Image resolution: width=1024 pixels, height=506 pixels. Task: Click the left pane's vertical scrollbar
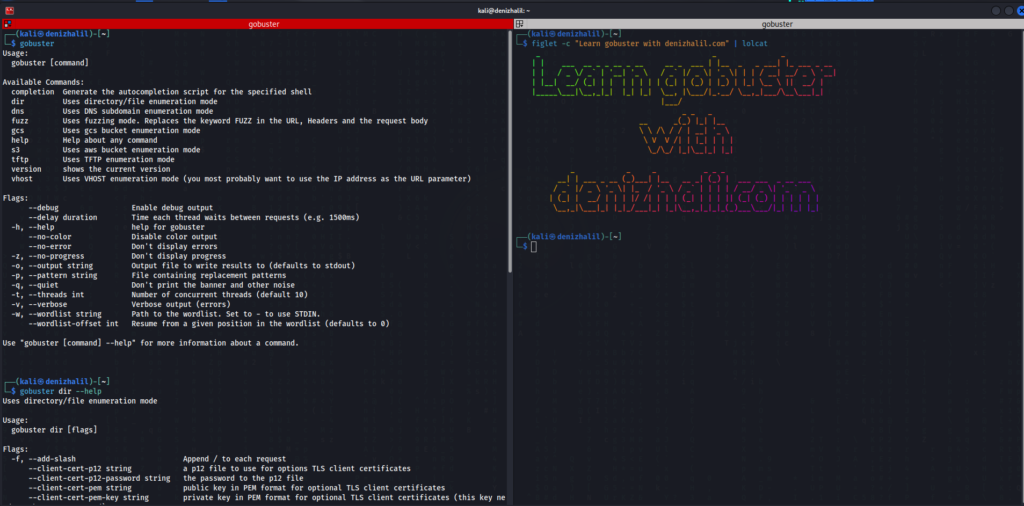tap(509, 150)
